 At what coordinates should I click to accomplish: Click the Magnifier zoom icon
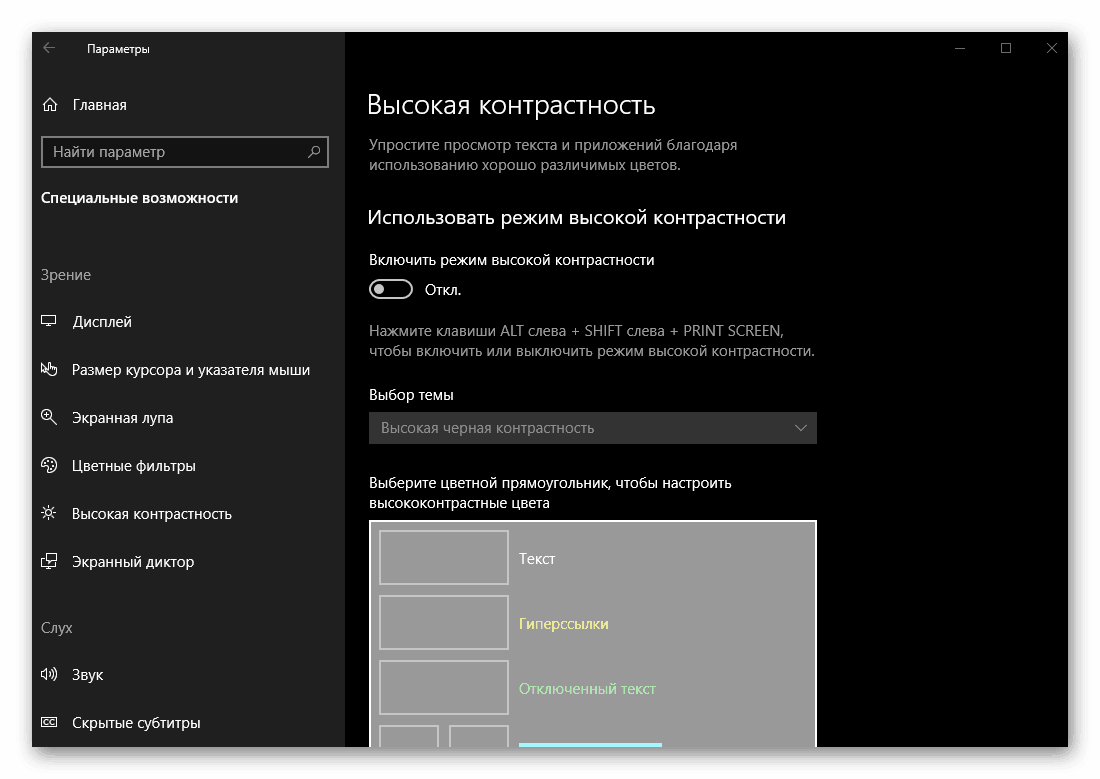[48, 417]
